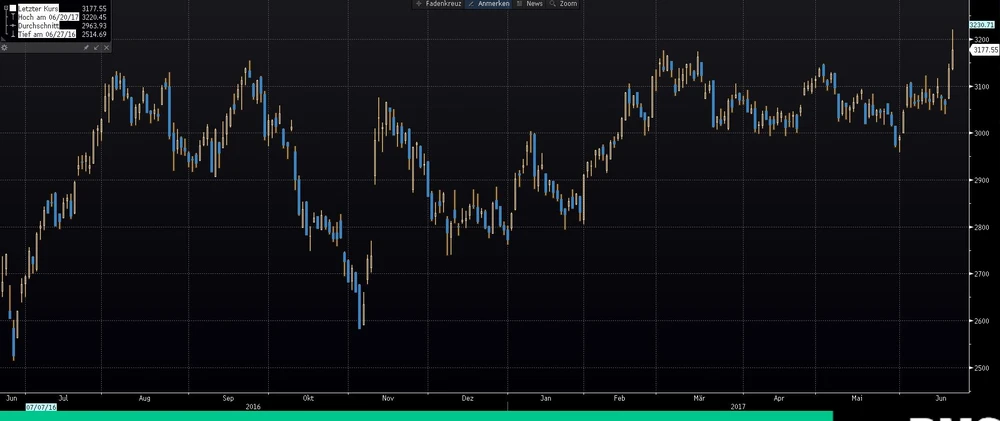Close the legend panel
The width and height of the screenshot is (1000, 421).
106,47
